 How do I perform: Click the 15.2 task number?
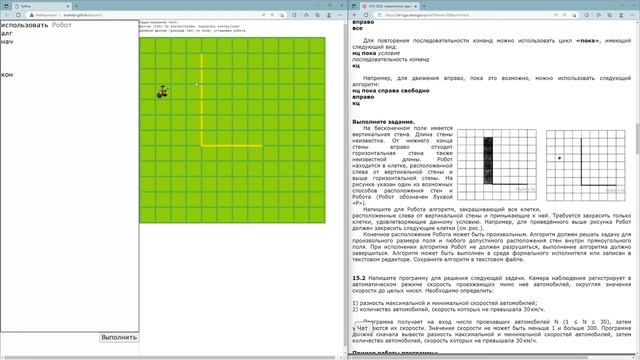point(359,278)
